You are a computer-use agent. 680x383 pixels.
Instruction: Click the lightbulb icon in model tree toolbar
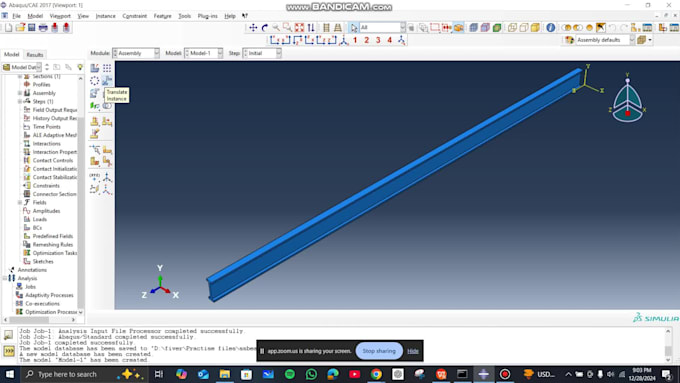(x=80, y=67)
